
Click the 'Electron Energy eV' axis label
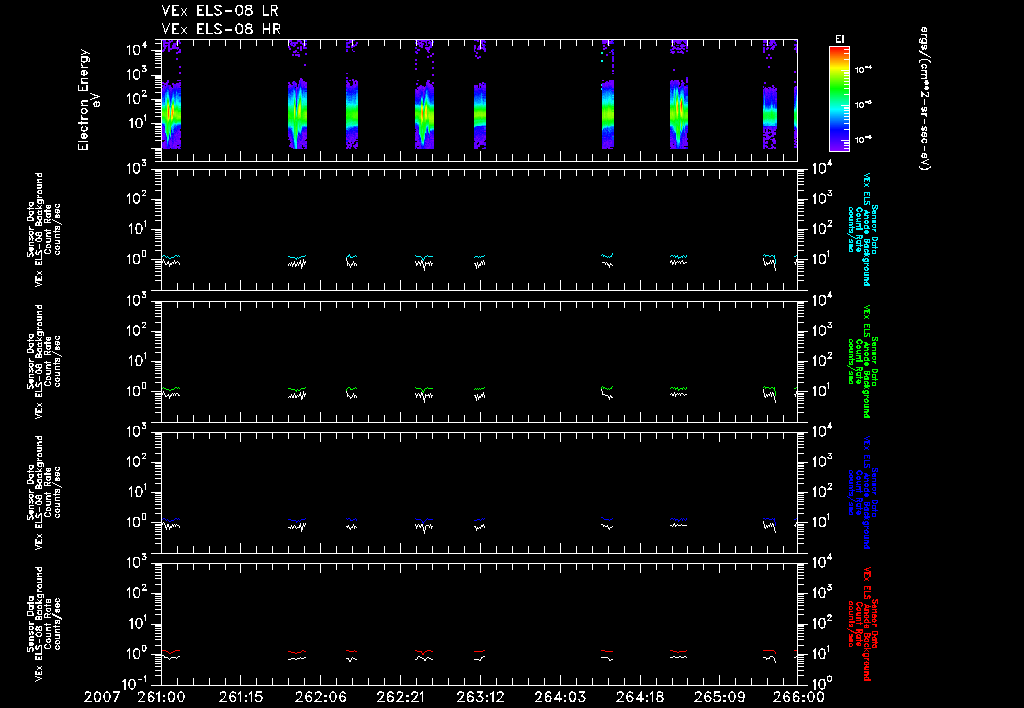(x=88, y=100)
